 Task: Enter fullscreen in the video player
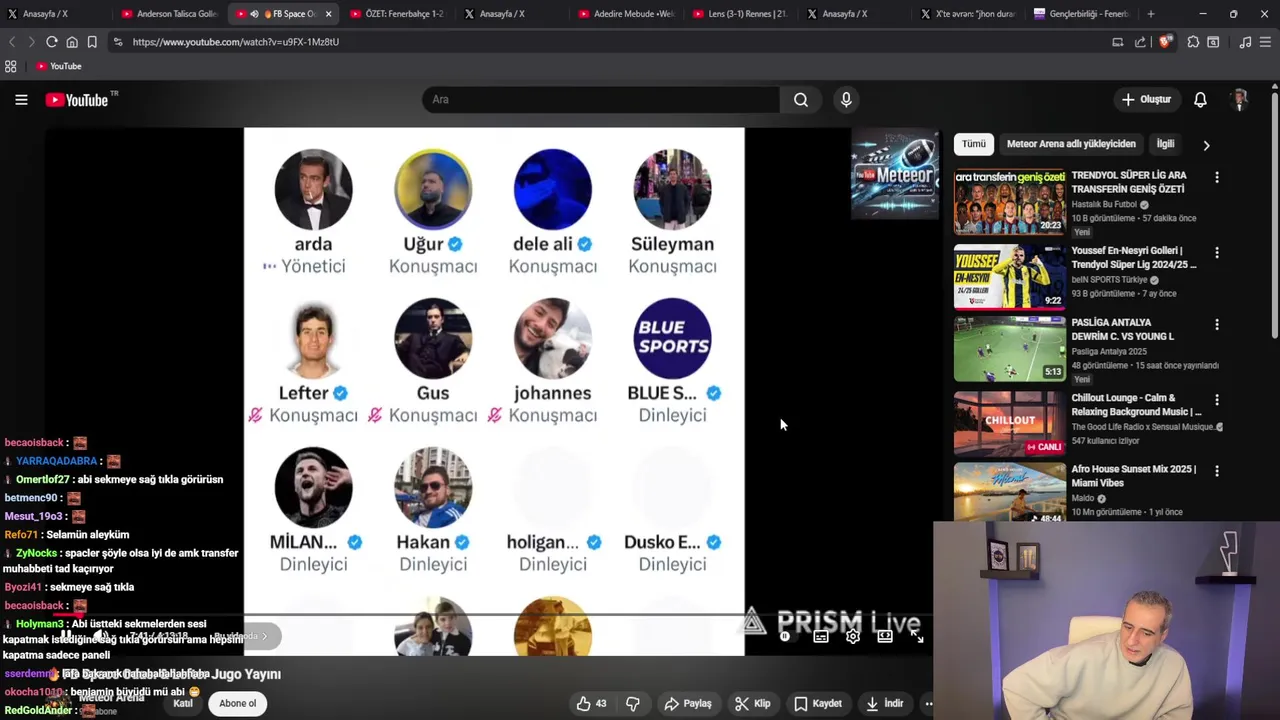click(x=917, y=636)
